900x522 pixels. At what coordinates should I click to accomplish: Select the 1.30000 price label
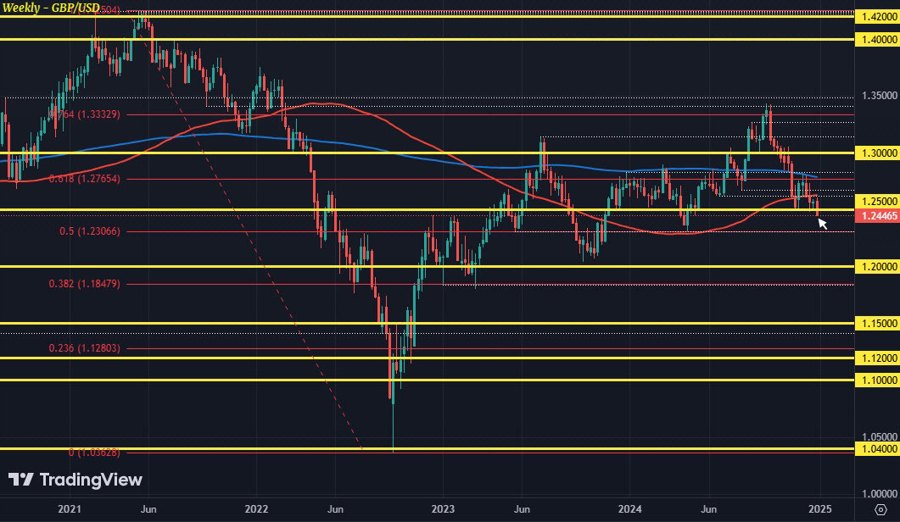click(x=876, y=153)
